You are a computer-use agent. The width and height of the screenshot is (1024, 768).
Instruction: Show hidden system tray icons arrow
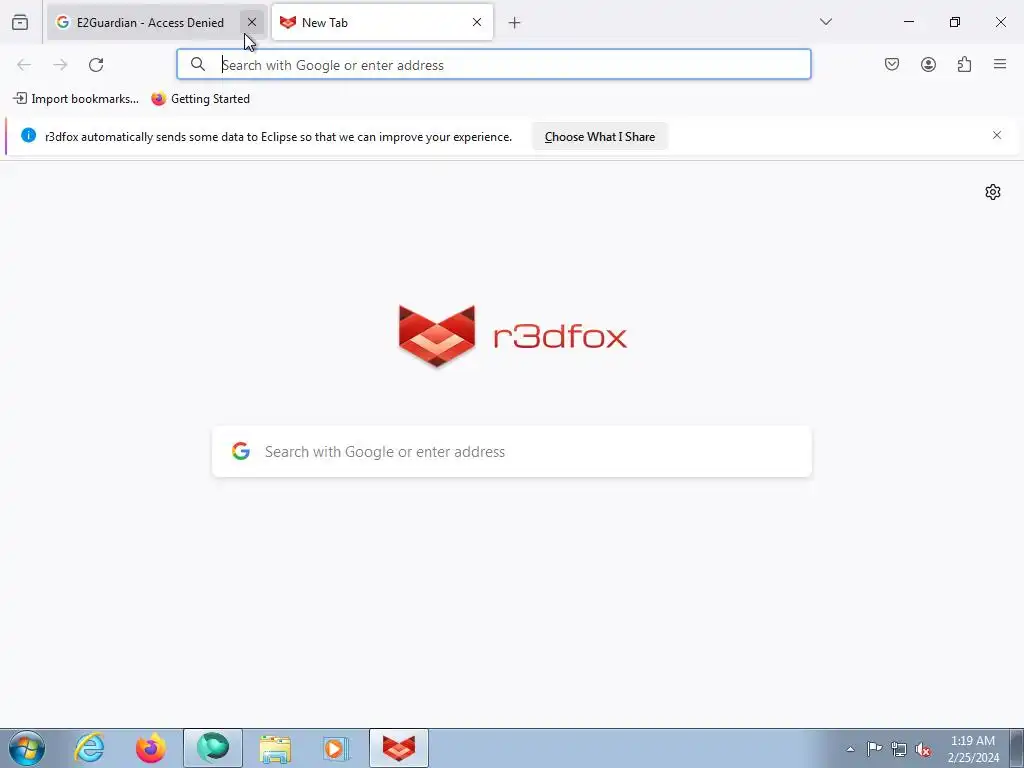tap(850, 749)
